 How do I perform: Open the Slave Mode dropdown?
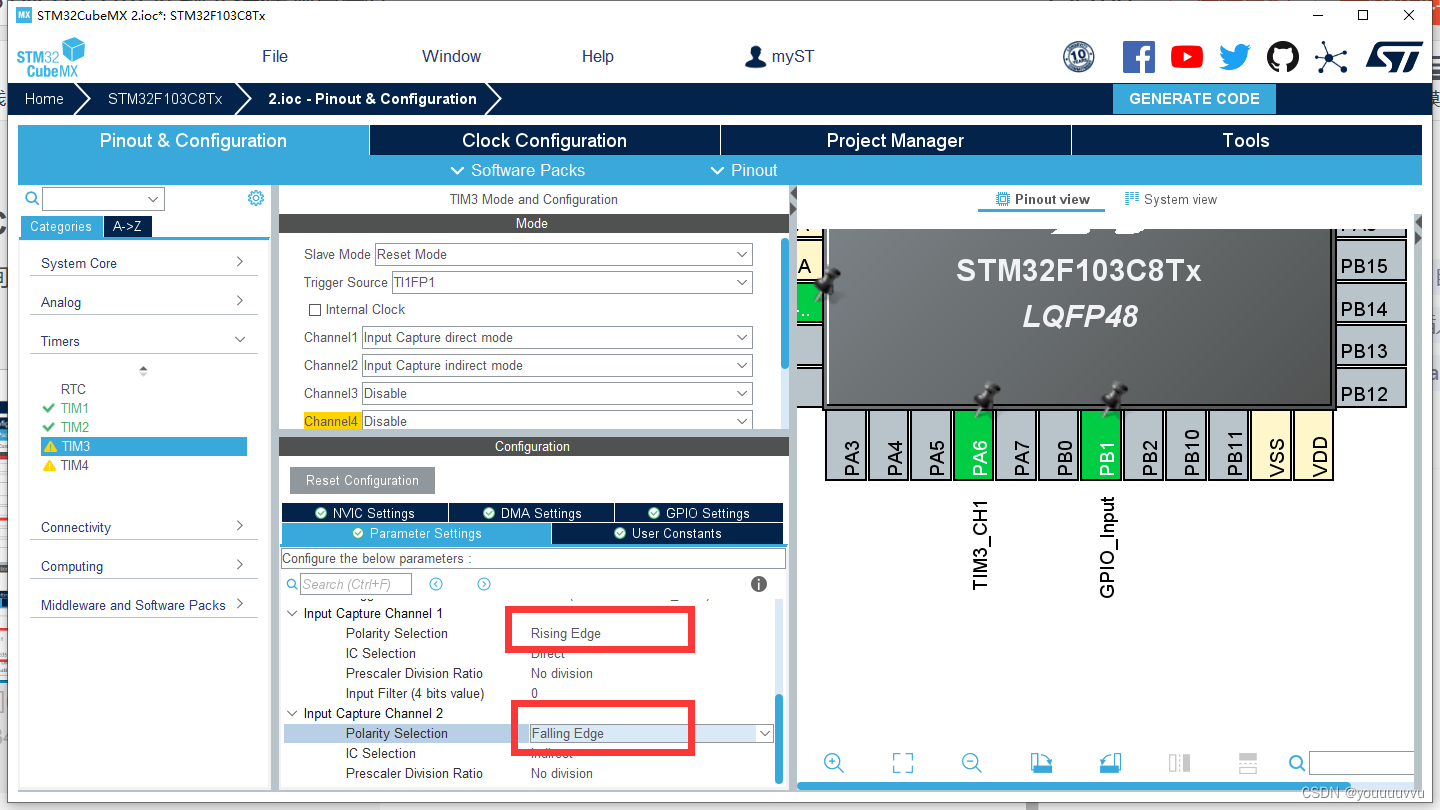coord(564,254)
